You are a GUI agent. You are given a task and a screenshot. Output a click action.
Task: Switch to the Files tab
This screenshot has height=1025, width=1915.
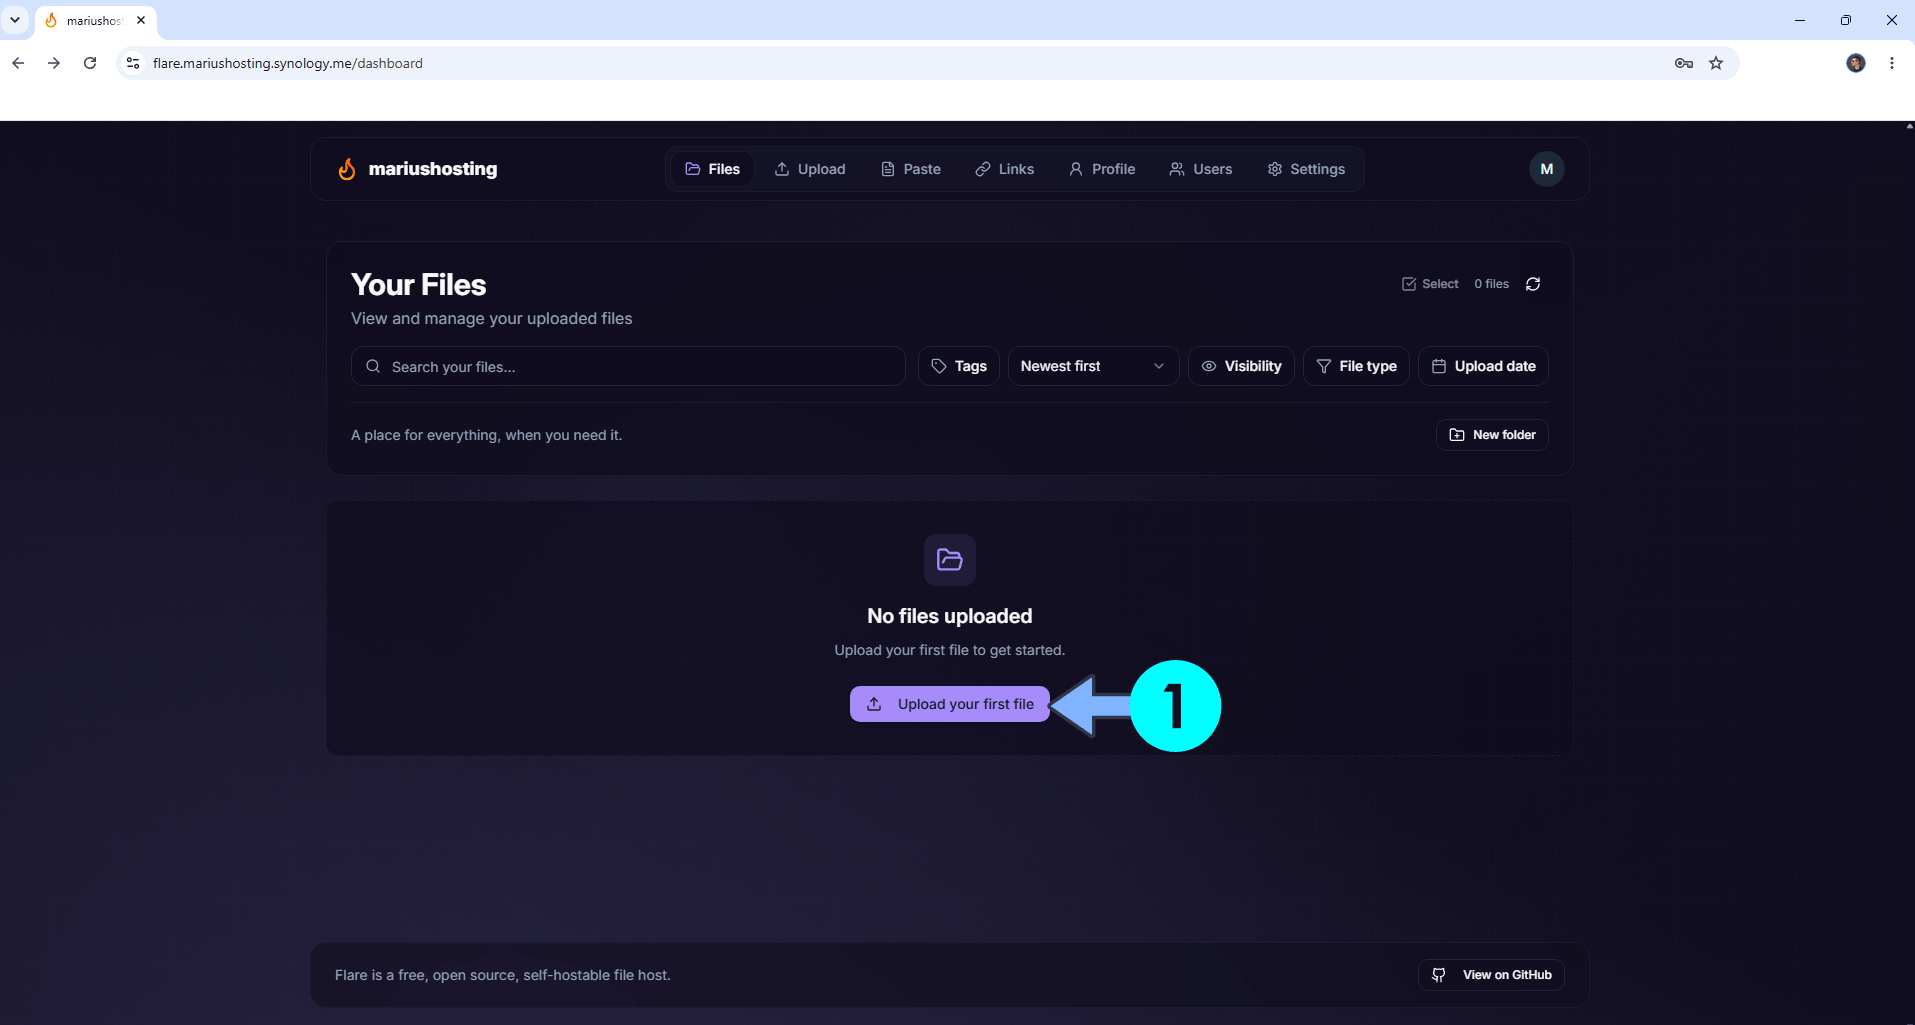[712, 169]
